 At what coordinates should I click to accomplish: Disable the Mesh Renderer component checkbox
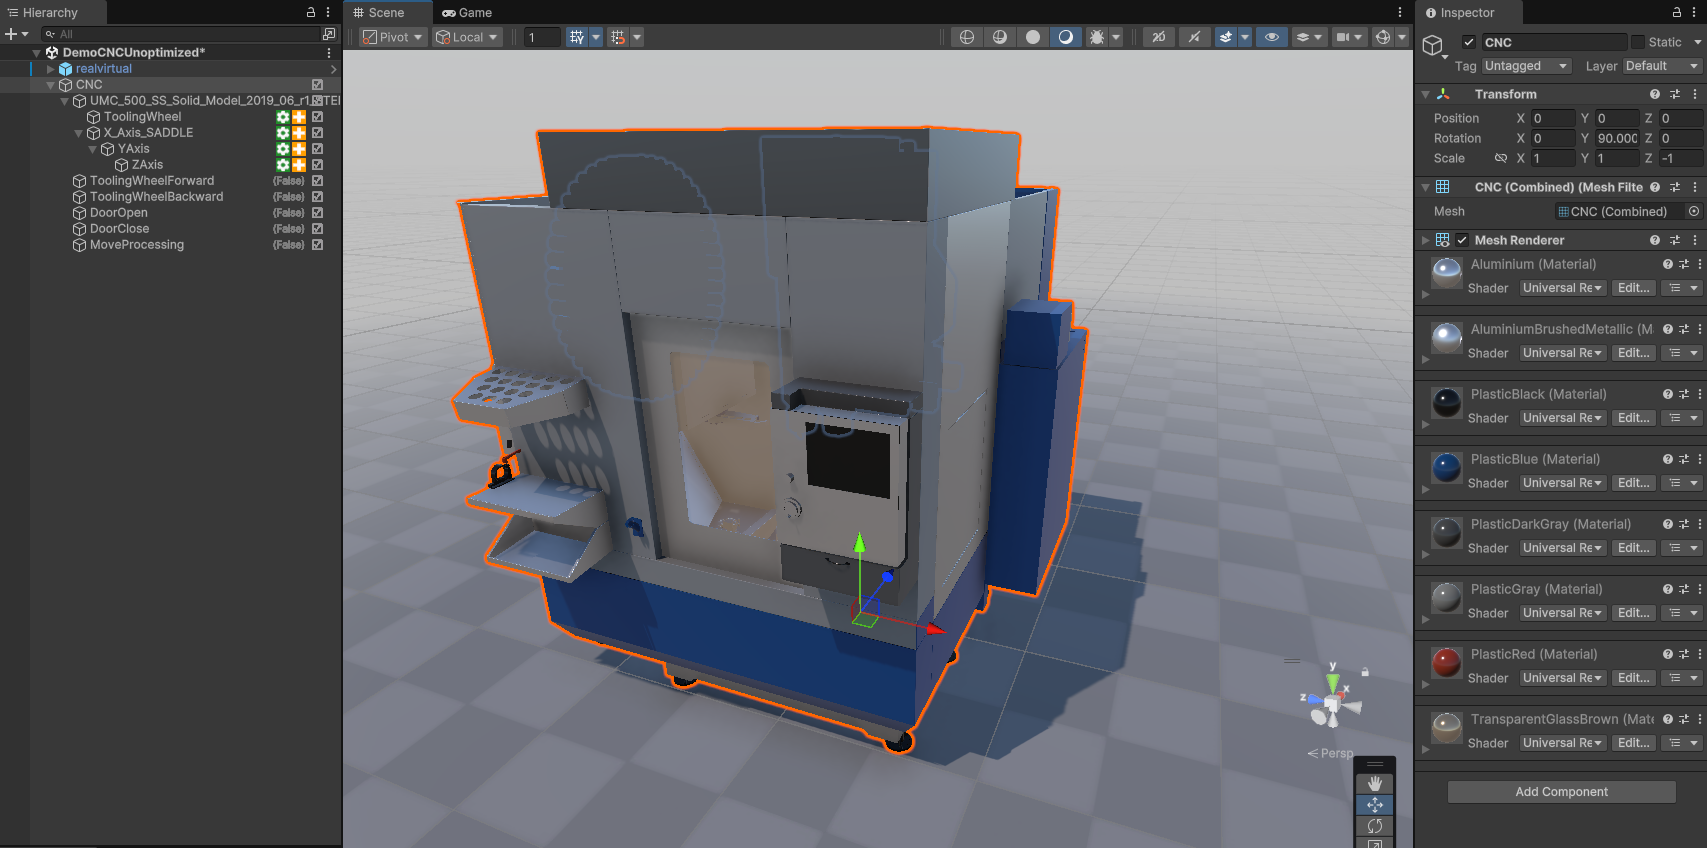point(1462,240)
